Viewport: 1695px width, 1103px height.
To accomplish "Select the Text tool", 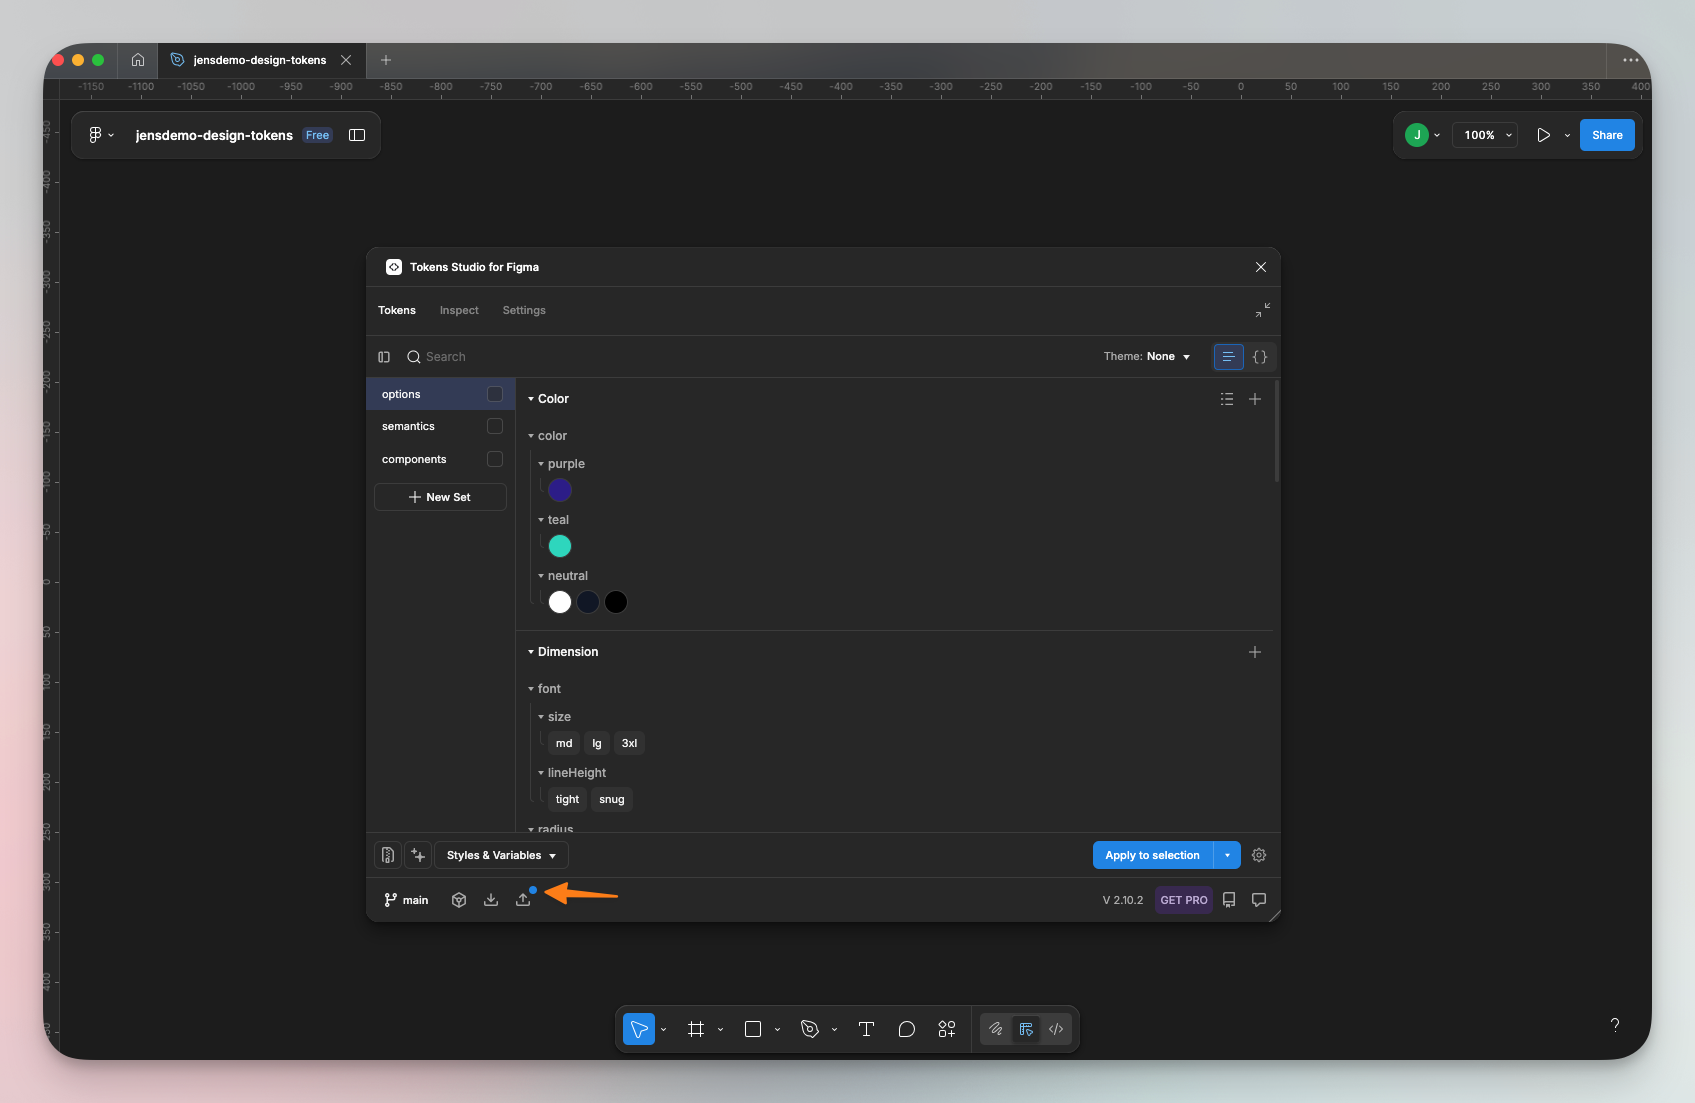I will coord(867,1029).
